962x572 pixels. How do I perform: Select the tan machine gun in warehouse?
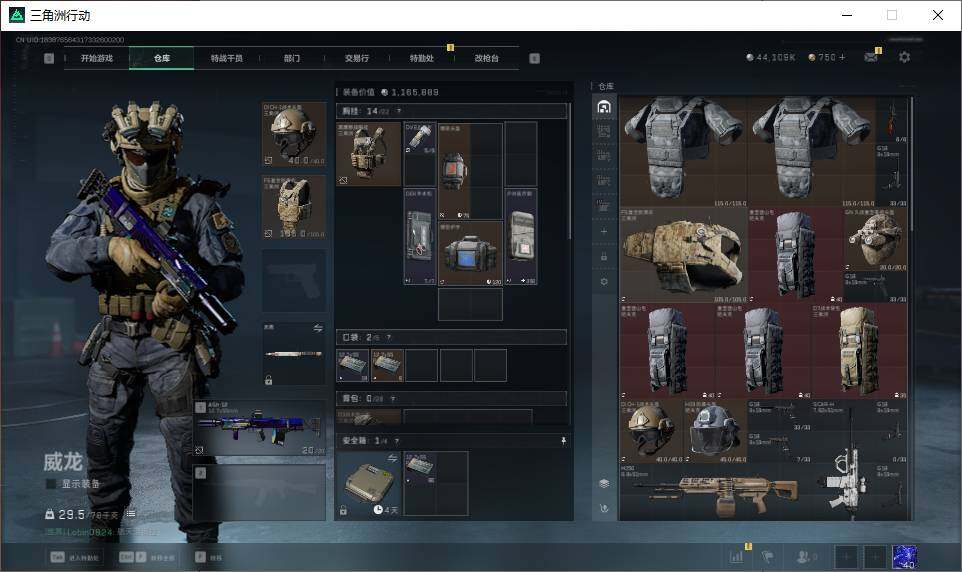click(x=715, y=492)
